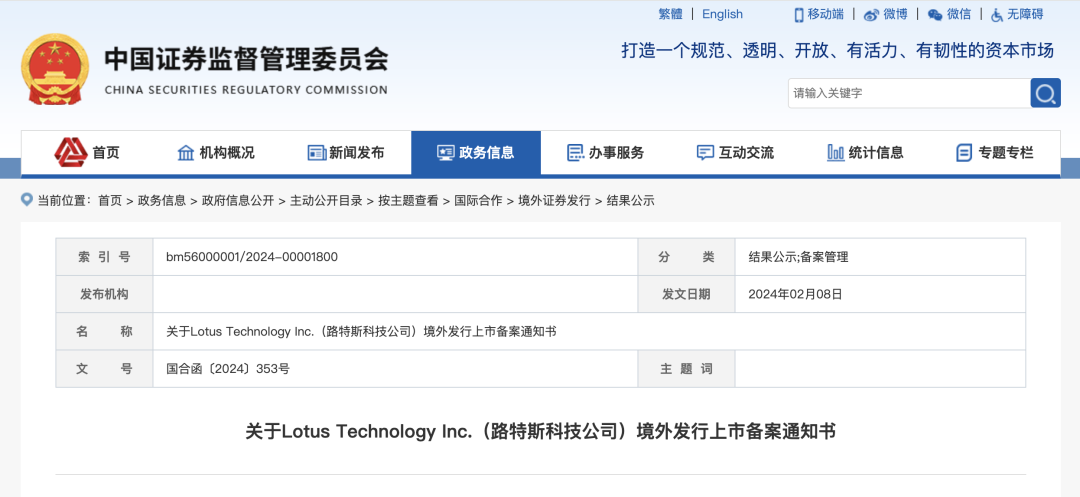Click the 发文日期 label cell
The width and height of the screenshot is (1080, 497).
(x=687, y=295)
